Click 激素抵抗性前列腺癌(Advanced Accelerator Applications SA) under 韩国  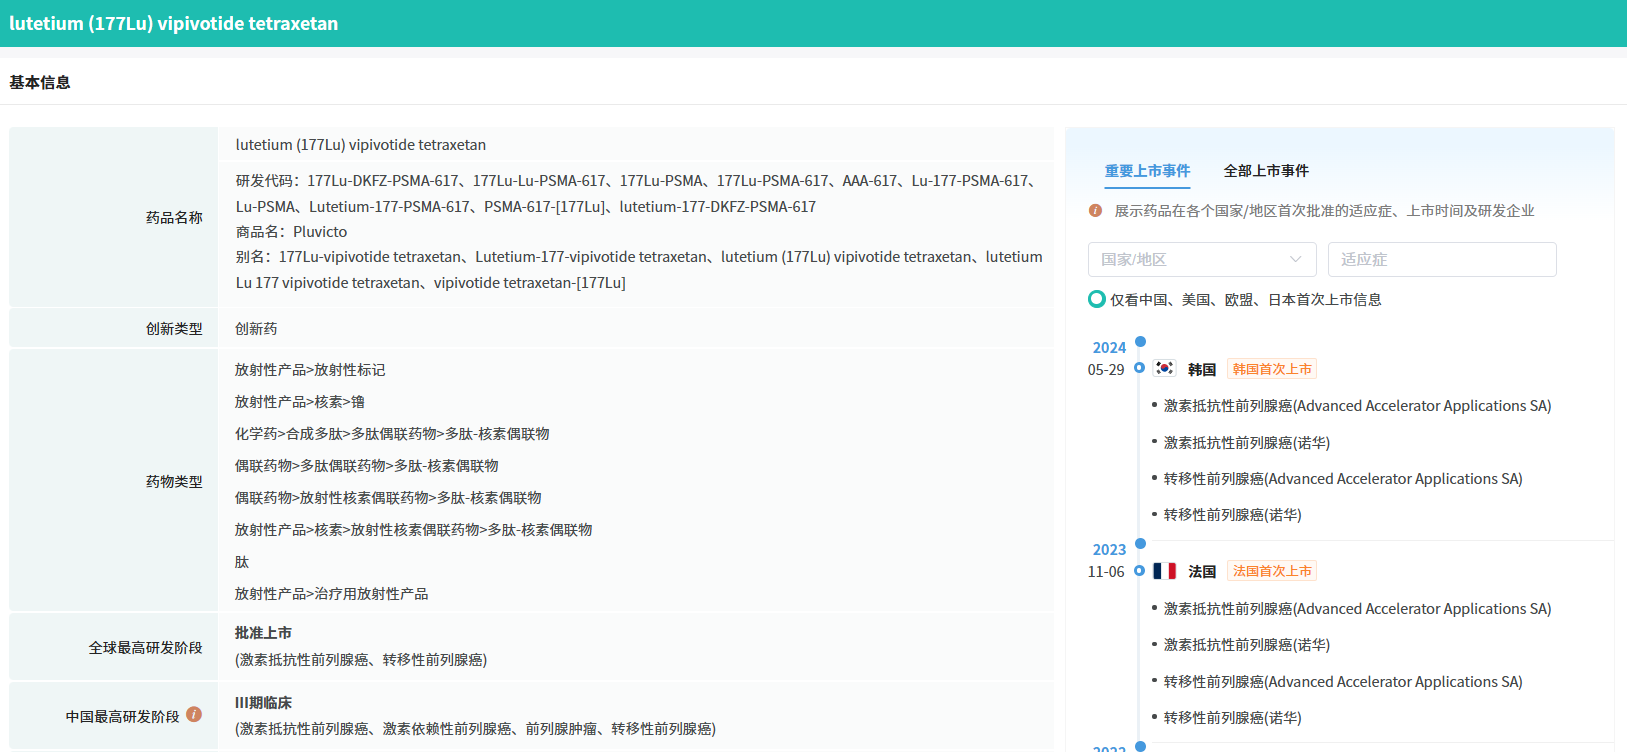coord(1357,406)
